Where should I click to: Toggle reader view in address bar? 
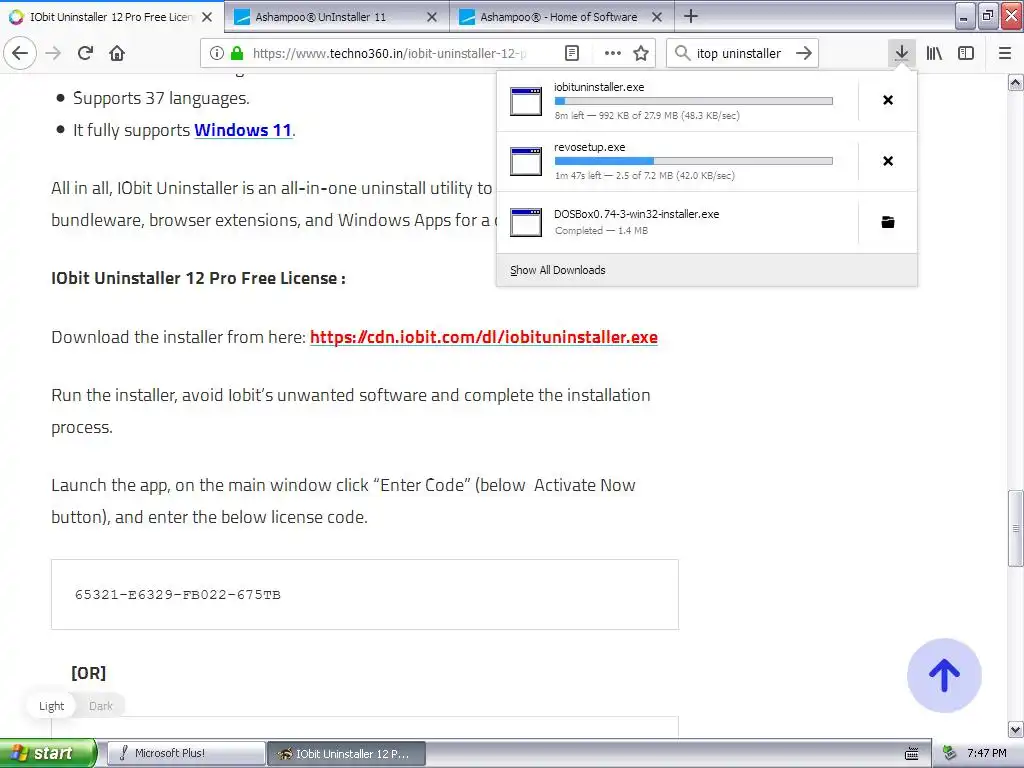coord(571,54)
